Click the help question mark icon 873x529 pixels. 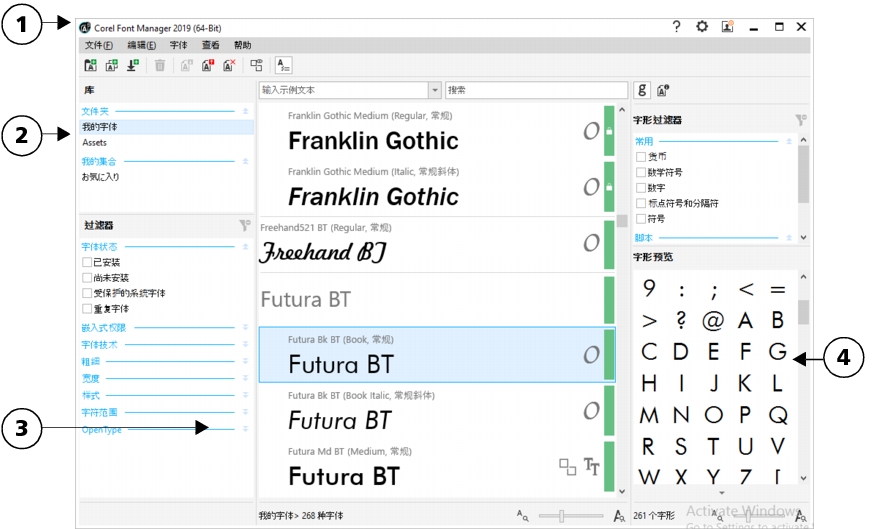click(x=677, y=27)
